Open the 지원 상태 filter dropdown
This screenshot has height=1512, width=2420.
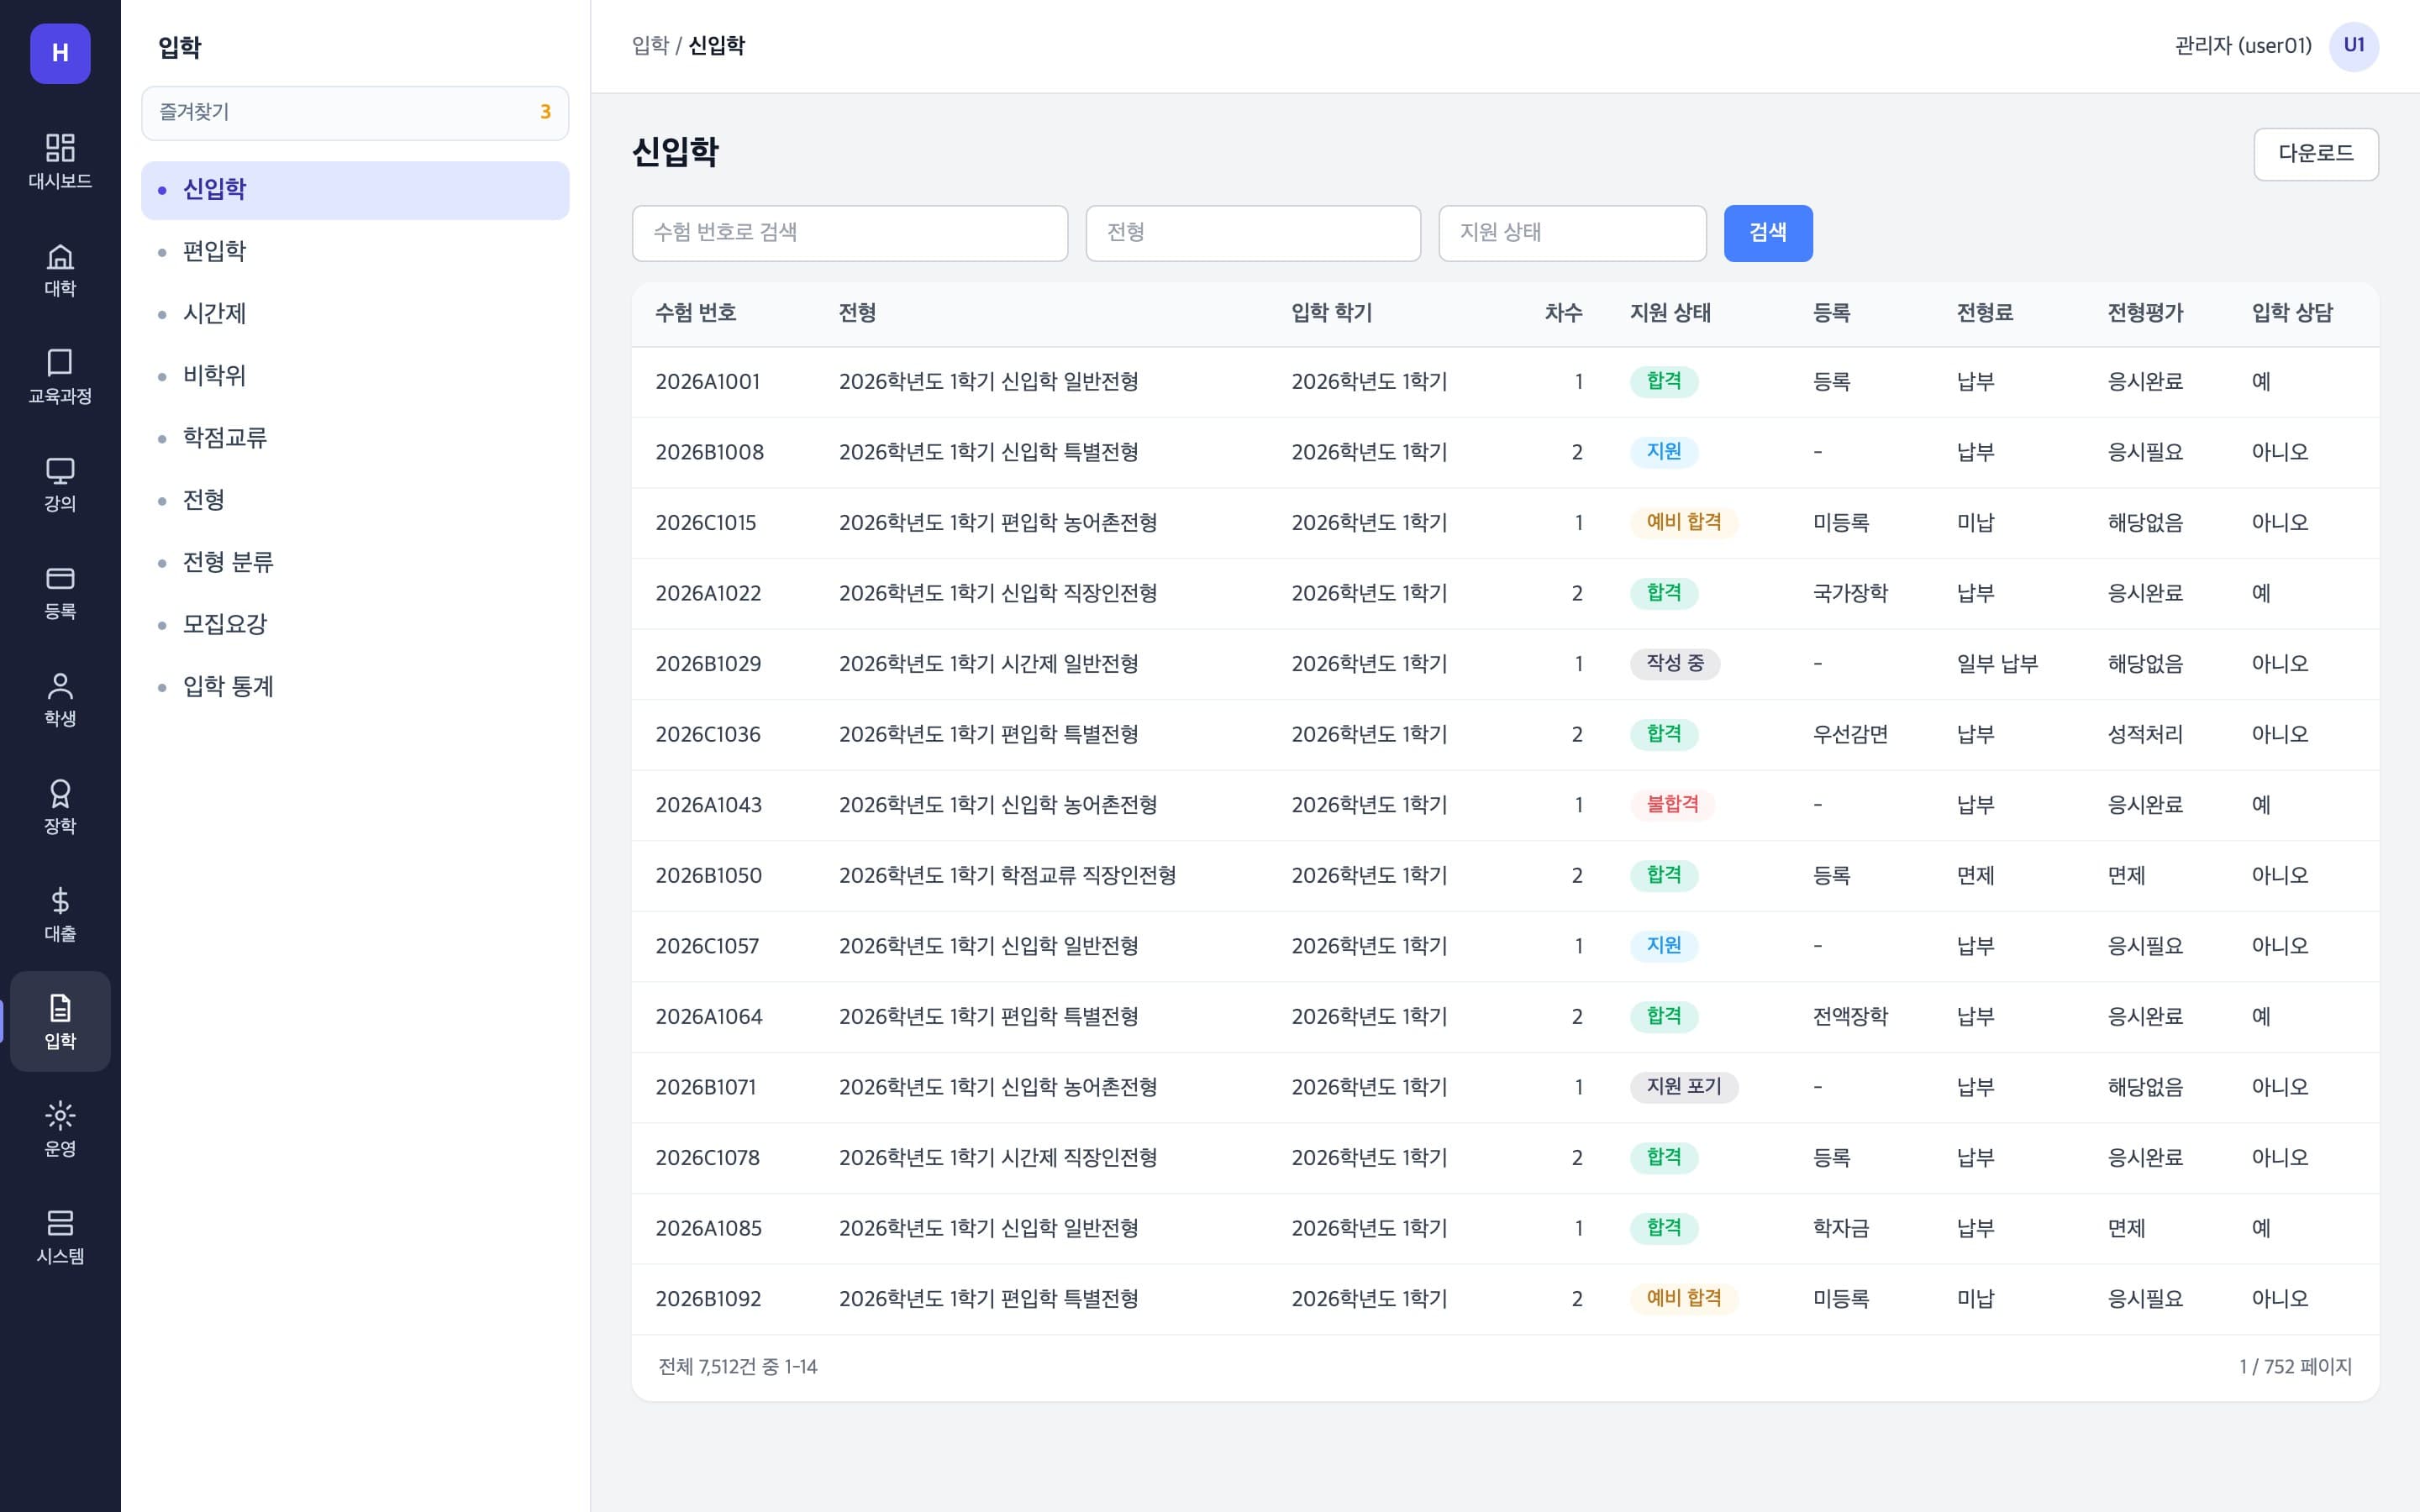point(1571,233)
